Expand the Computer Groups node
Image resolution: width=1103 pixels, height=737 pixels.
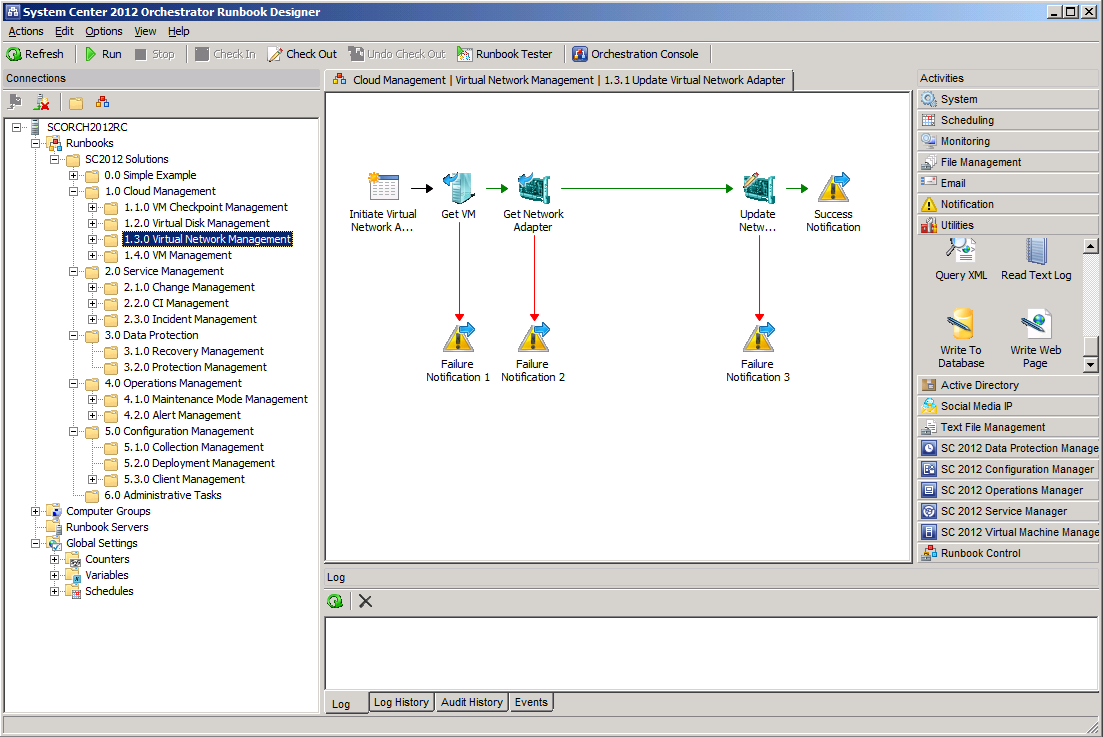[35, 511]
